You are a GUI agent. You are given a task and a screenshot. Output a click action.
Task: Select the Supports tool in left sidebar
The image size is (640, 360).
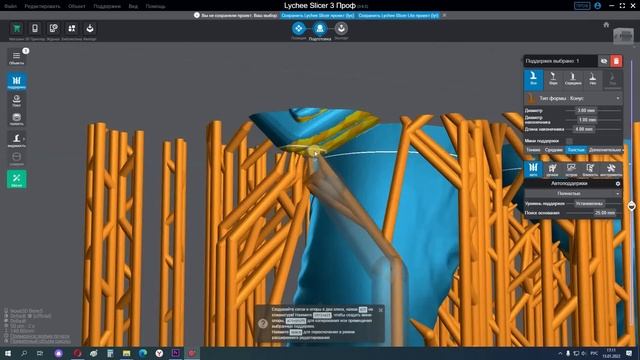point(16,81)
